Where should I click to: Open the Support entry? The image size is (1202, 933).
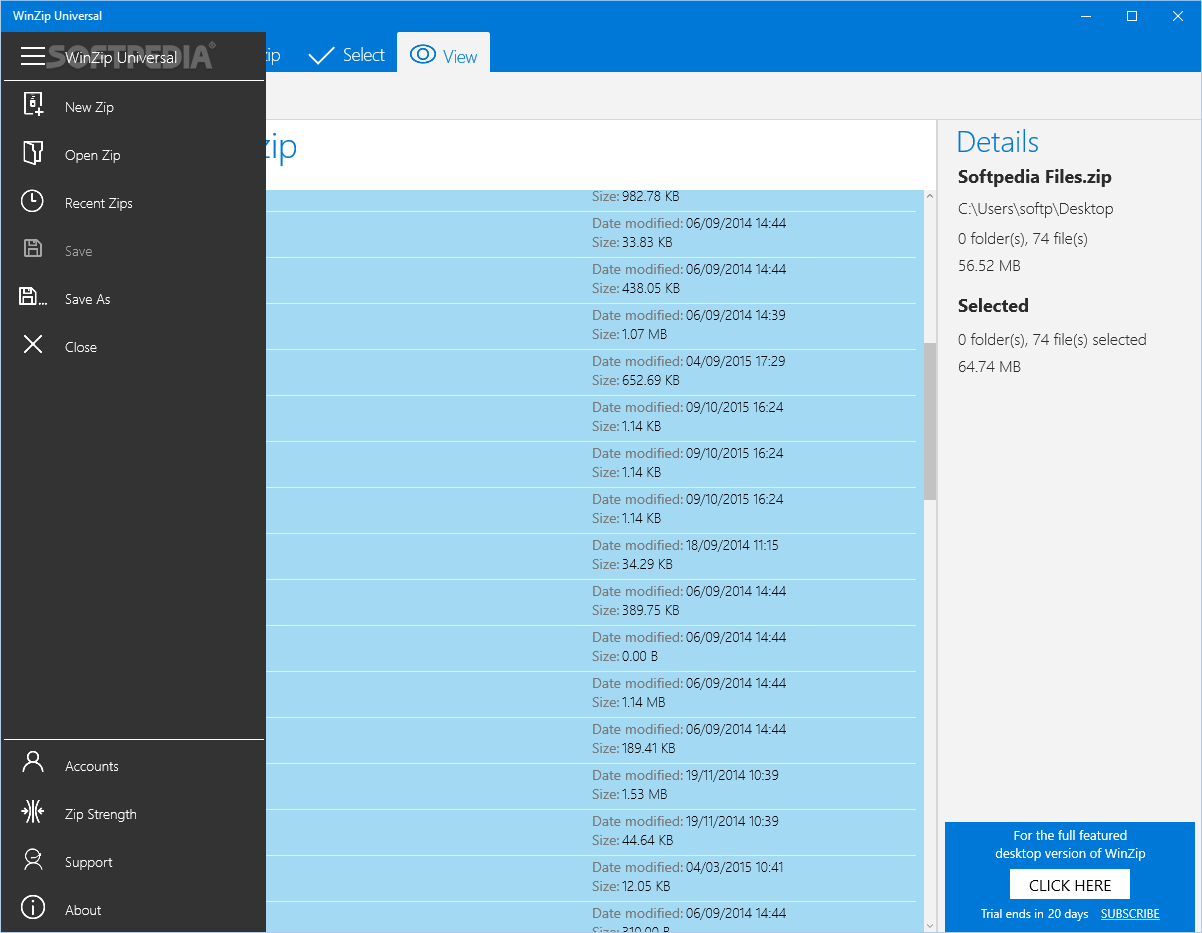(133, 861)
